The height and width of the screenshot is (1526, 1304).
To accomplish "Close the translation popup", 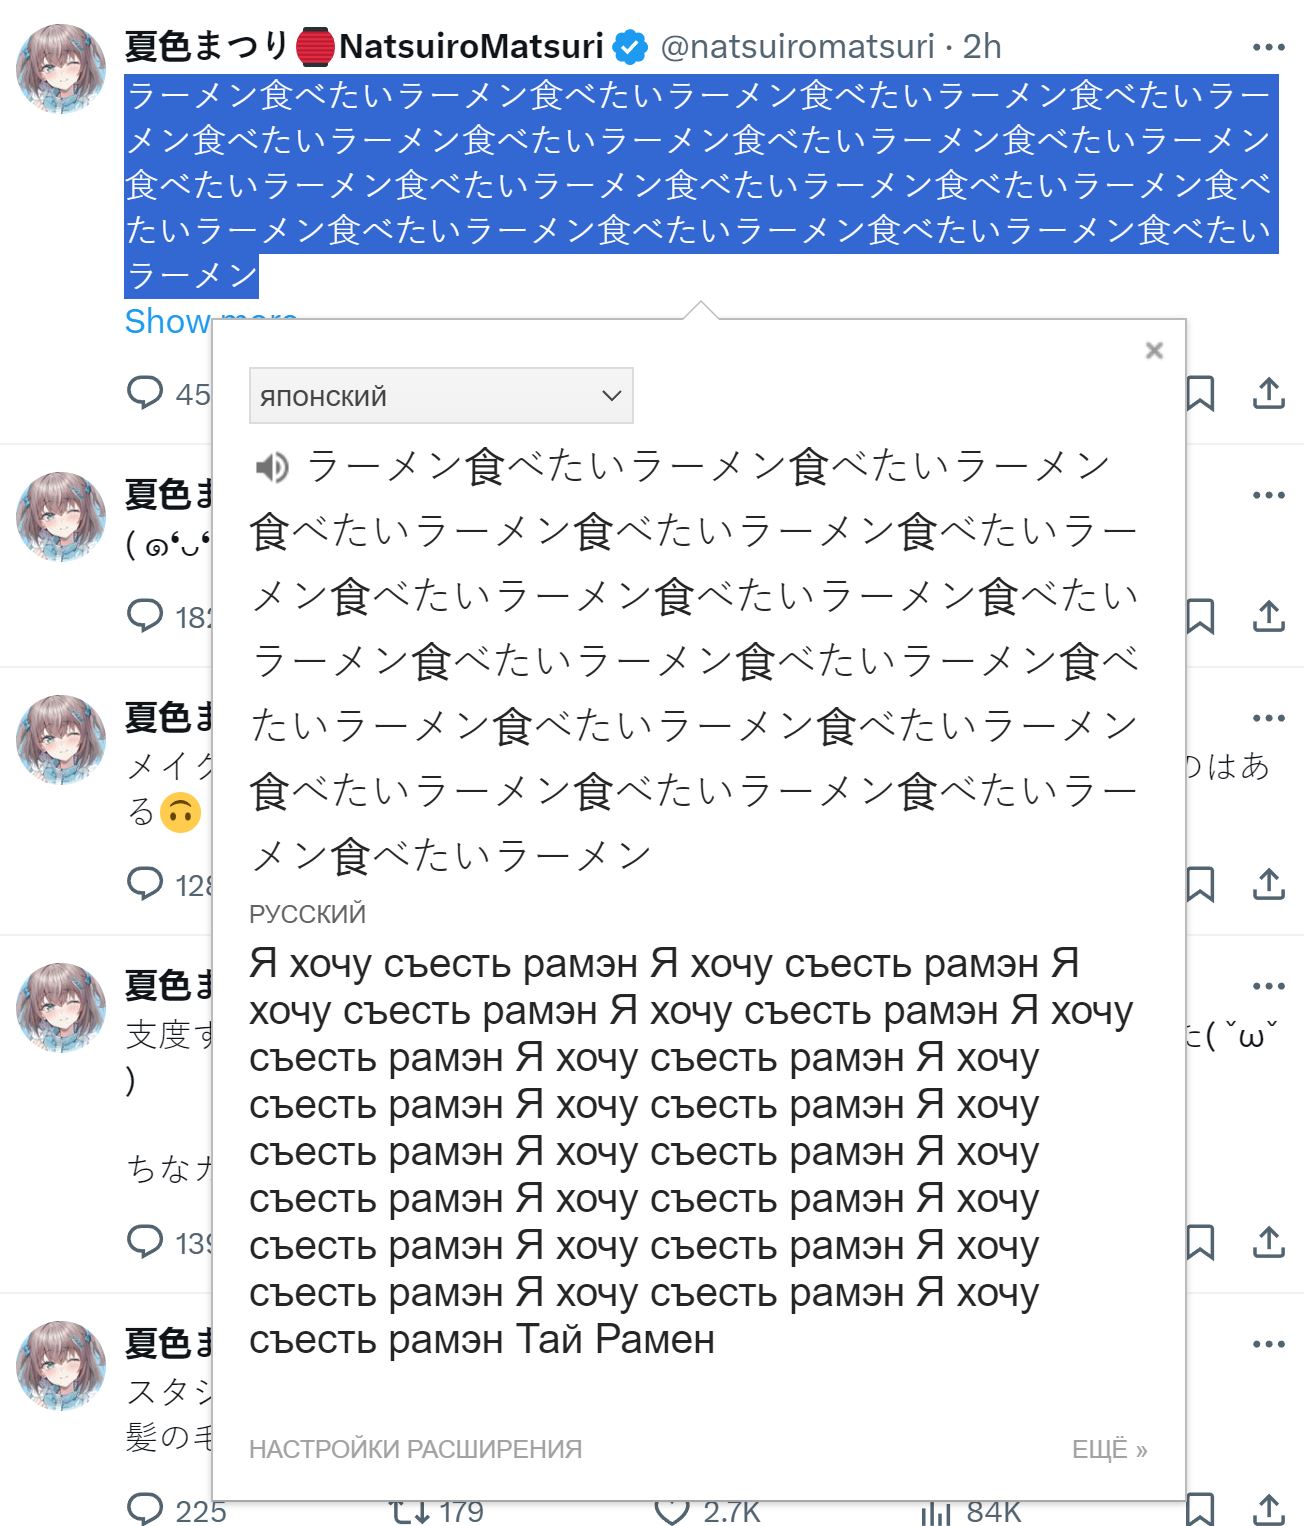I will 1154,350.
